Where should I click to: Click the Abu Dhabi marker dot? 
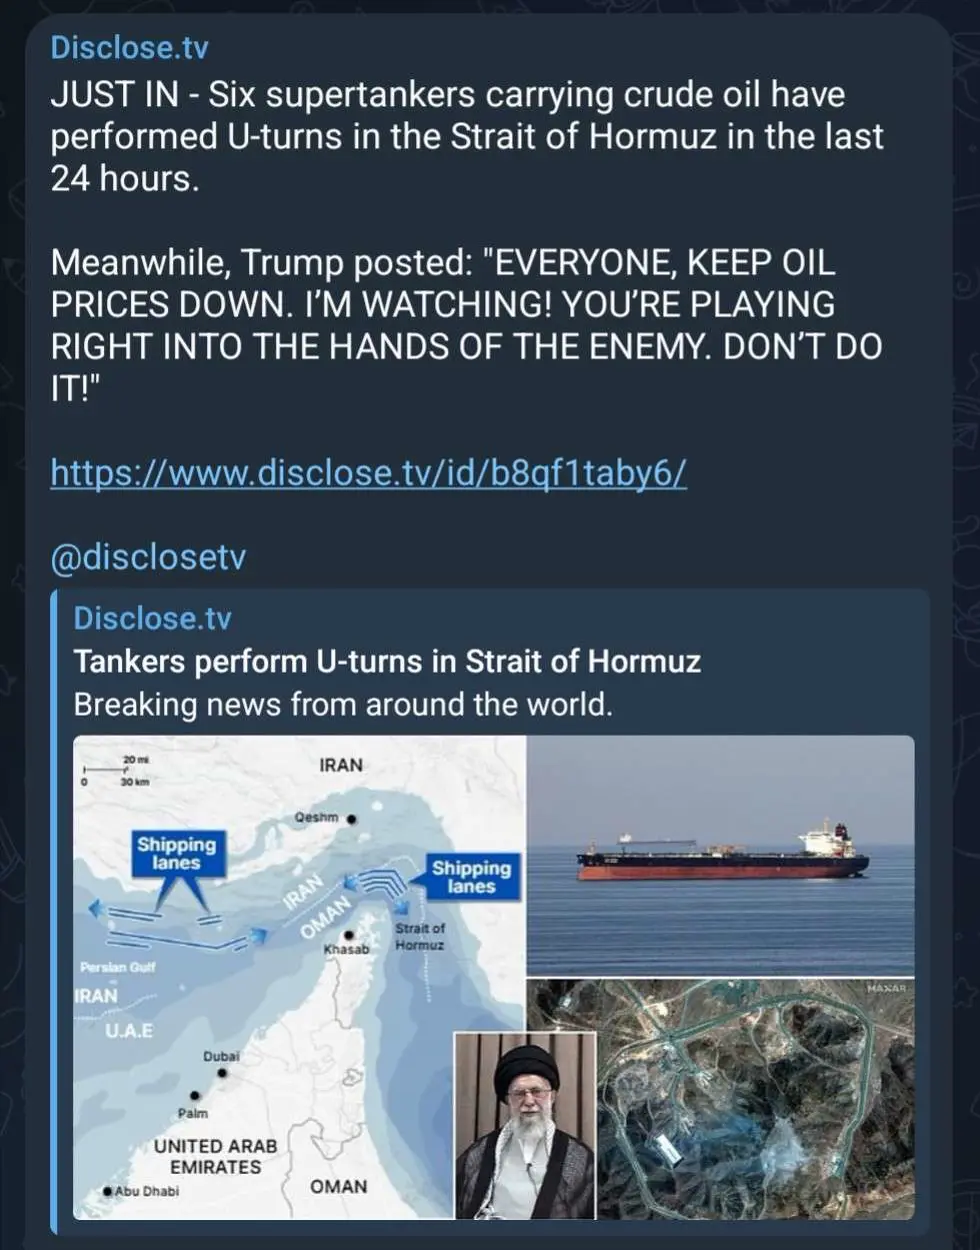click(x=107, y=1191)
